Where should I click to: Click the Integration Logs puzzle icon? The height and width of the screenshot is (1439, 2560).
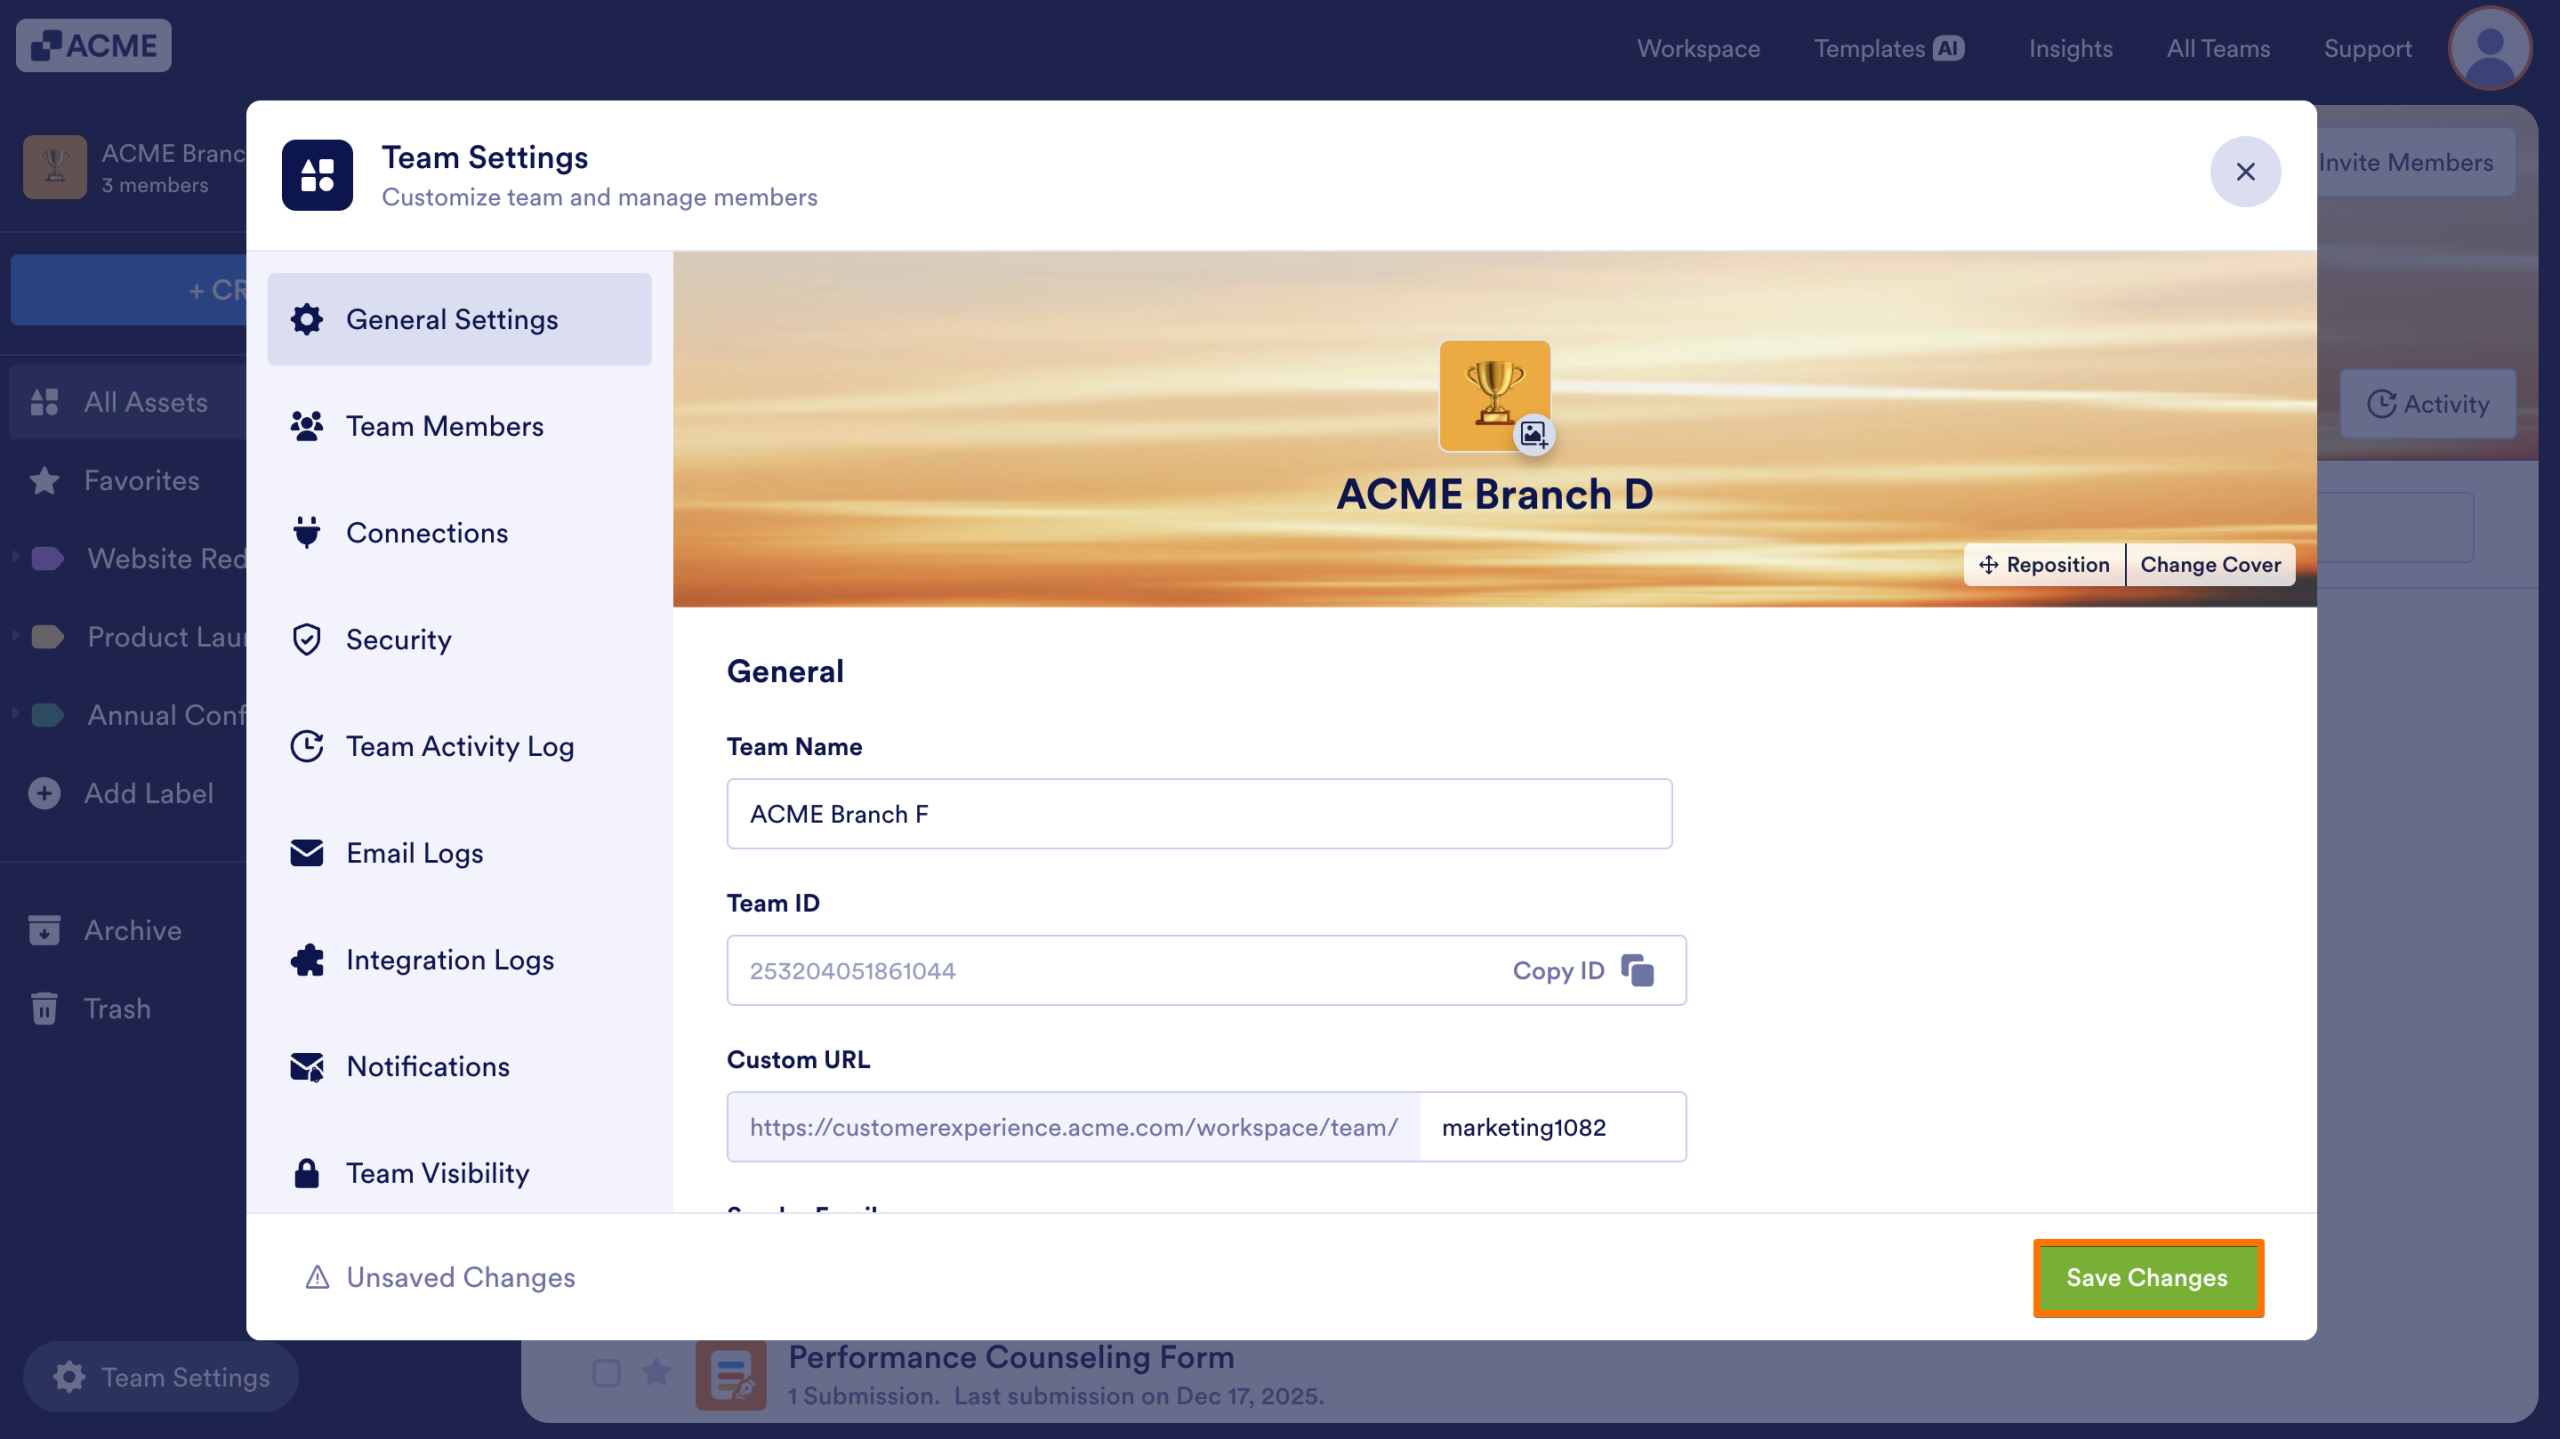pyautogui.click(x=307, y=960)
